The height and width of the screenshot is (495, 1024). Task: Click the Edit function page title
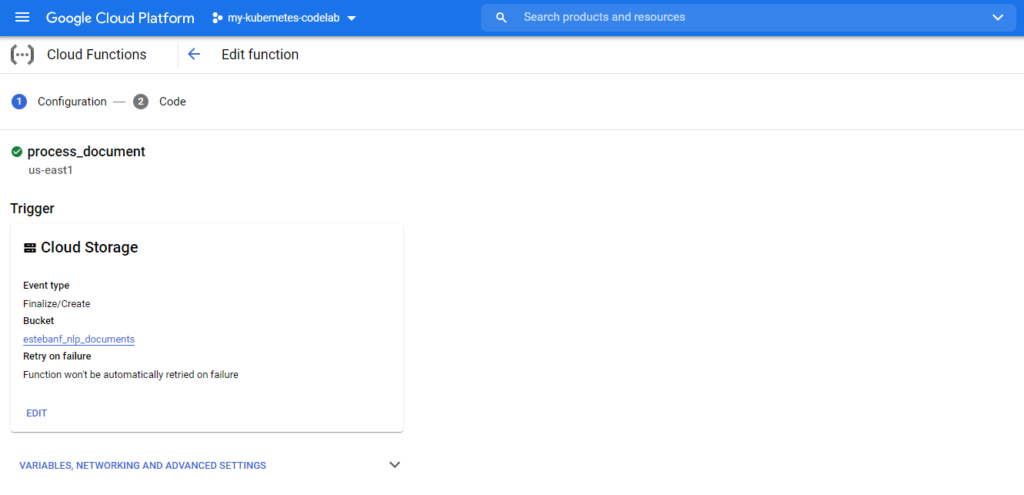(x=260, y=55)
